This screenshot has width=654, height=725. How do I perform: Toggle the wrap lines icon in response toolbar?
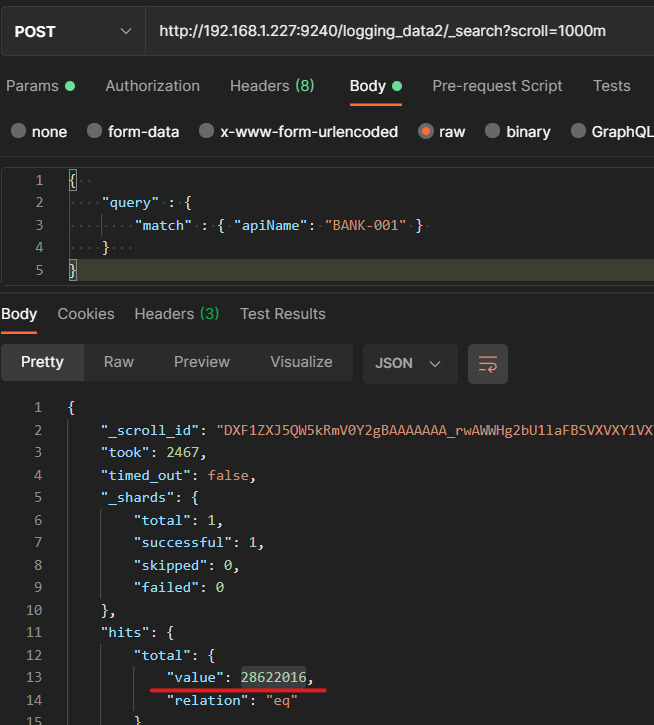pyautogui.click(x=487, y=363)
